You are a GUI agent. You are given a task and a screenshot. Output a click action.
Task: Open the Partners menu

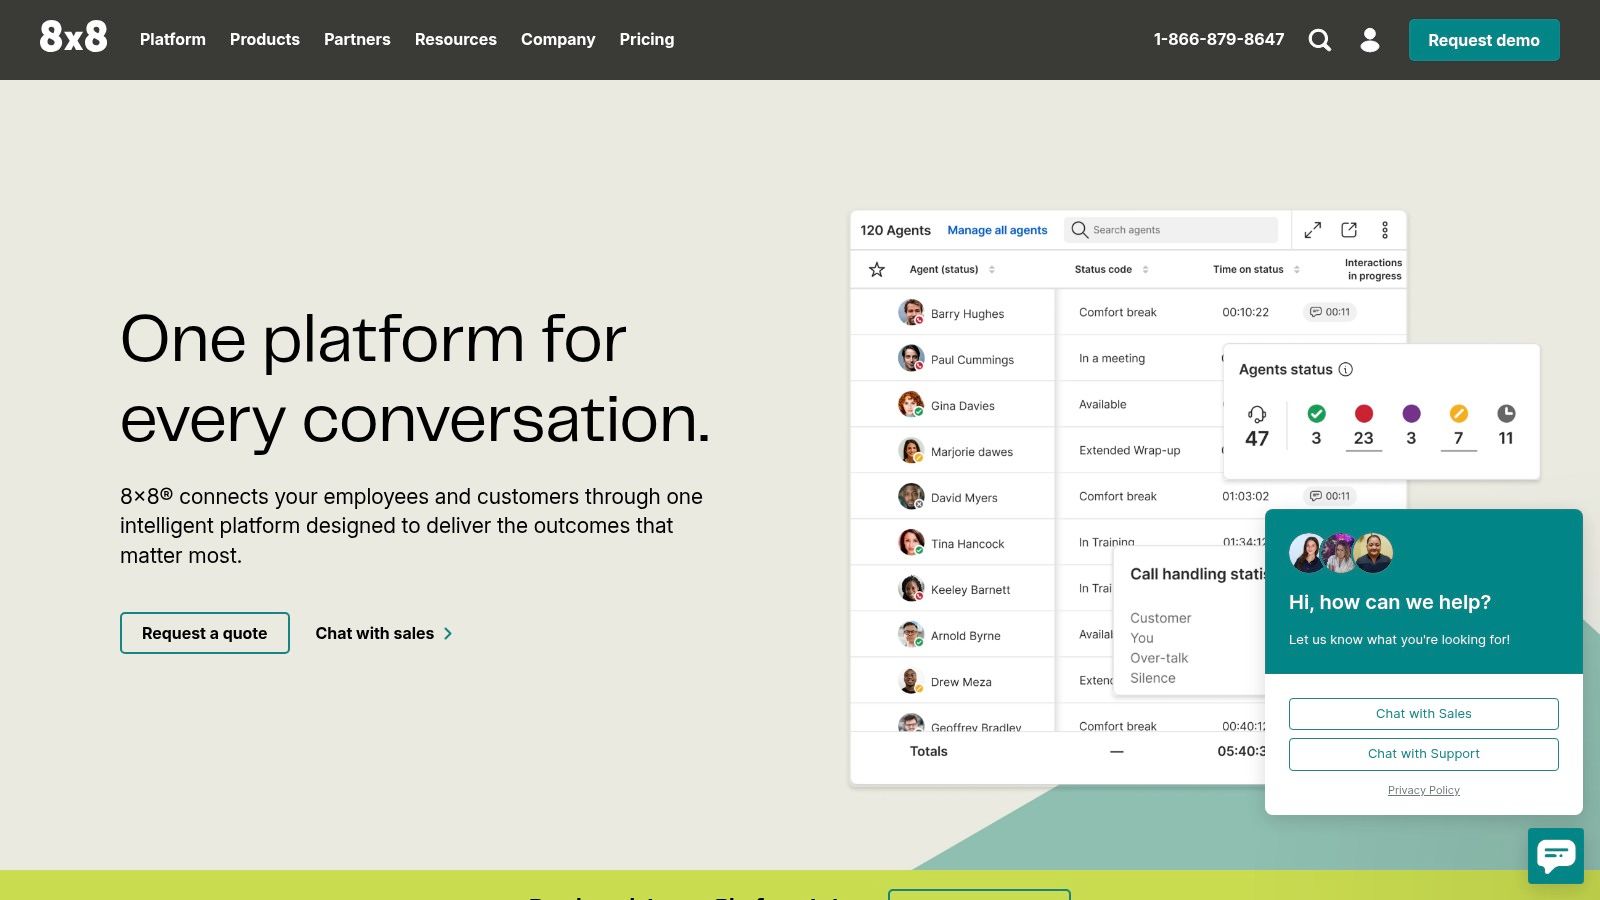coord(357,39)
